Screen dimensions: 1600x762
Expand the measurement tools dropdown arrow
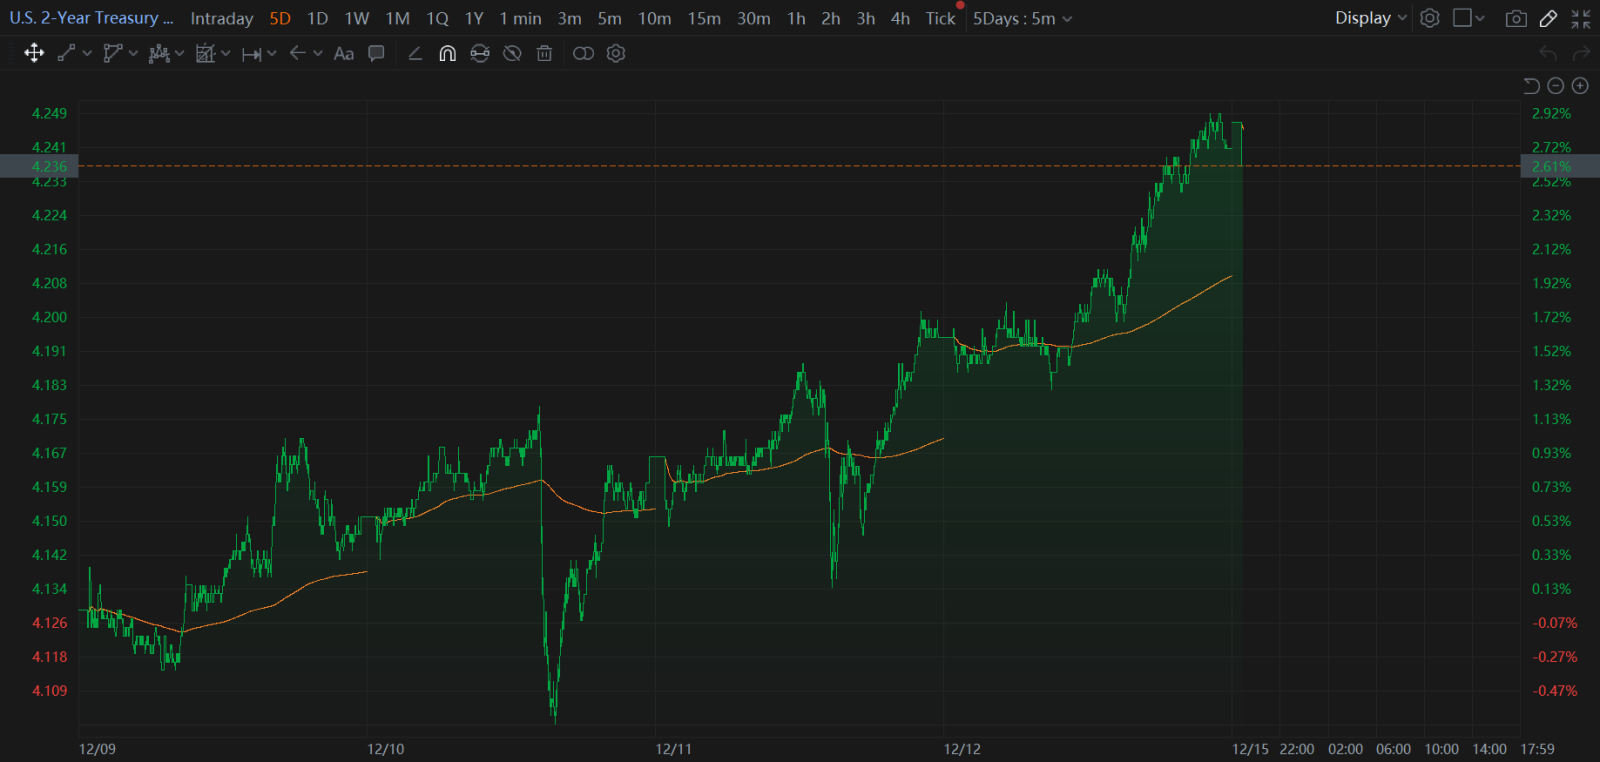click(x=272, y=53)
